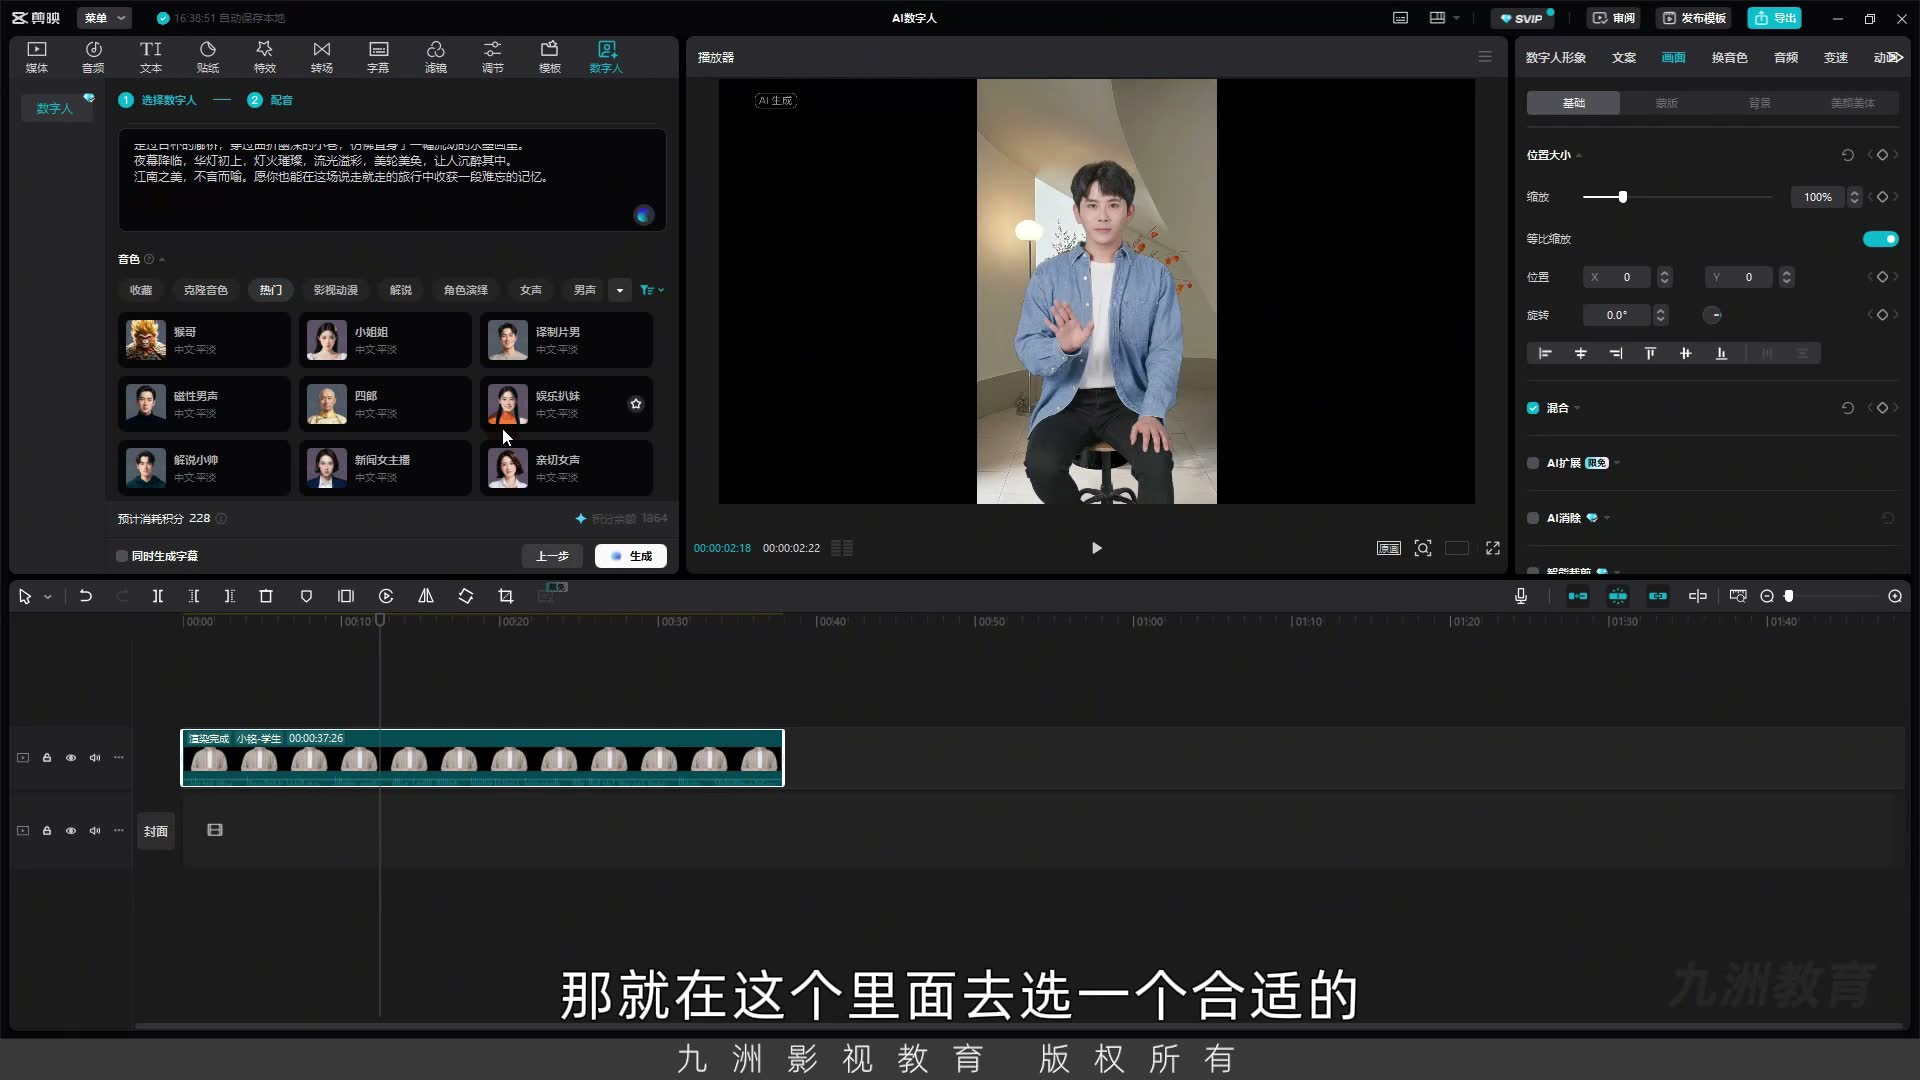Click the 旋转 rotation value field
Viewport: 1920px width, 1080px height.
pyautogui.click(x=1617, y=315)
